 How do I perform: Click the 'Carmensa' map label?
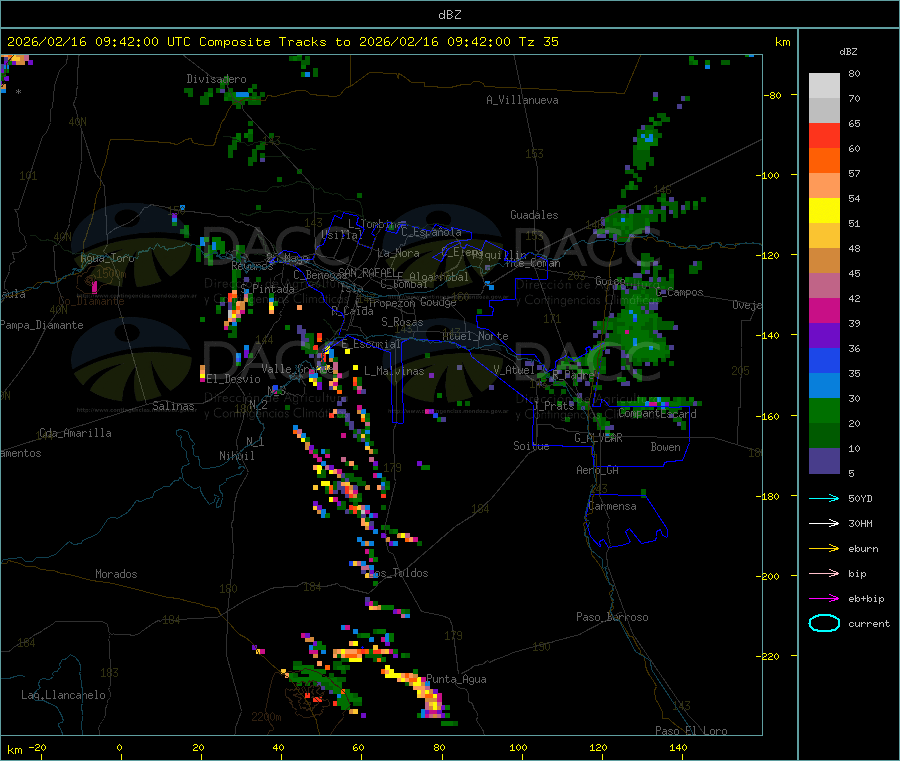point(612,506)
